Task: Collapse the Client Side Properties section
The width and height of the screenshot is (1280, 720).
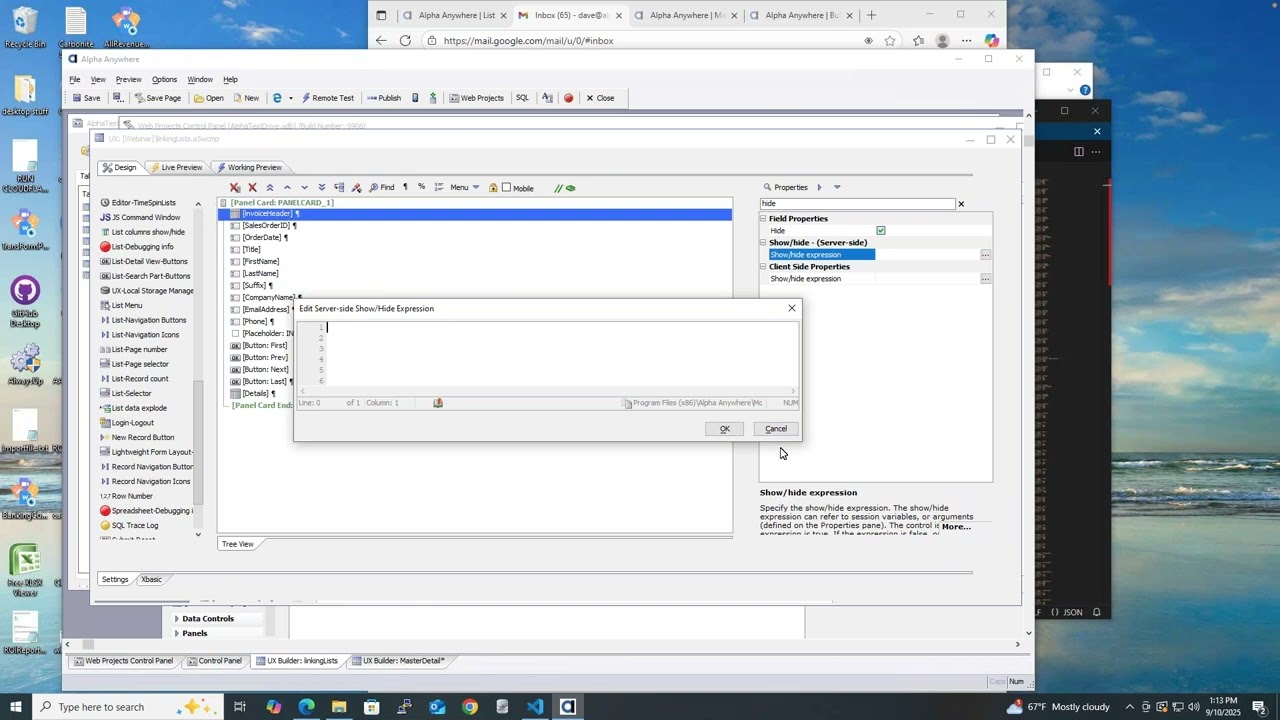Action: point(763,267)
